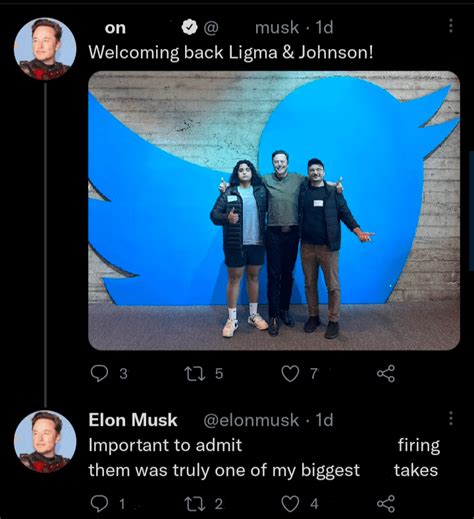Enlarge the photo with blue bird logo
Viewport: 474px width, 519px height.
274,211
